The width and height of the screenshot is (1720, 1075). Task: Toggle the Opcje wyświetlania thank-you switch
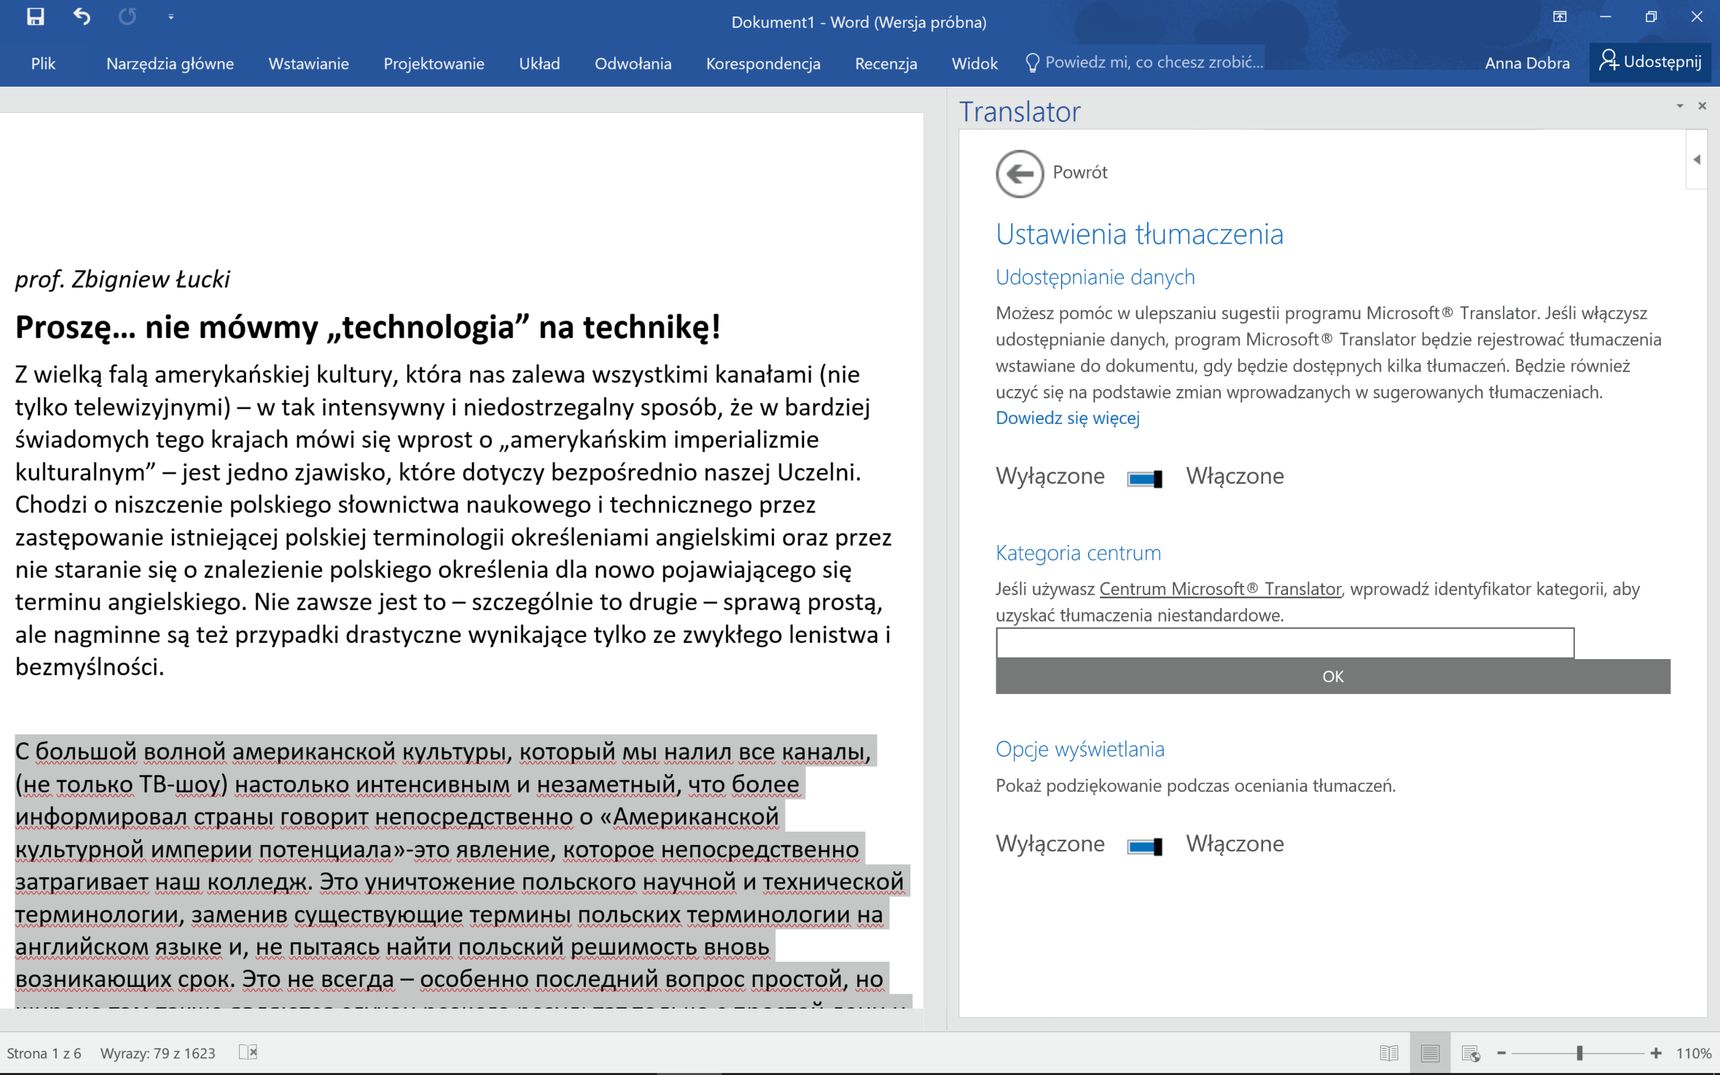tap(1145, 847)
